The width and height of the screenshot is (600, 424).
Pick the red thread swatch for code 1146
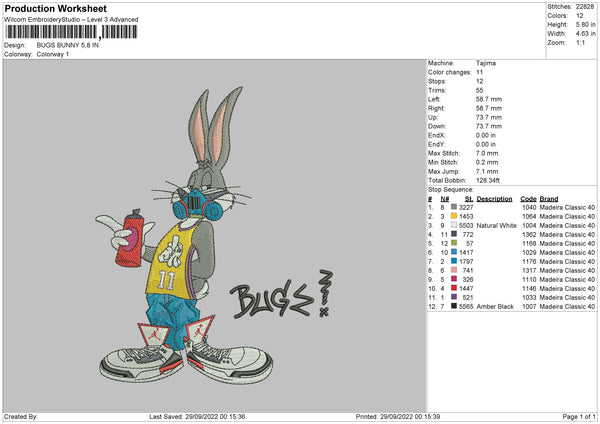click(x=454, y=288)
